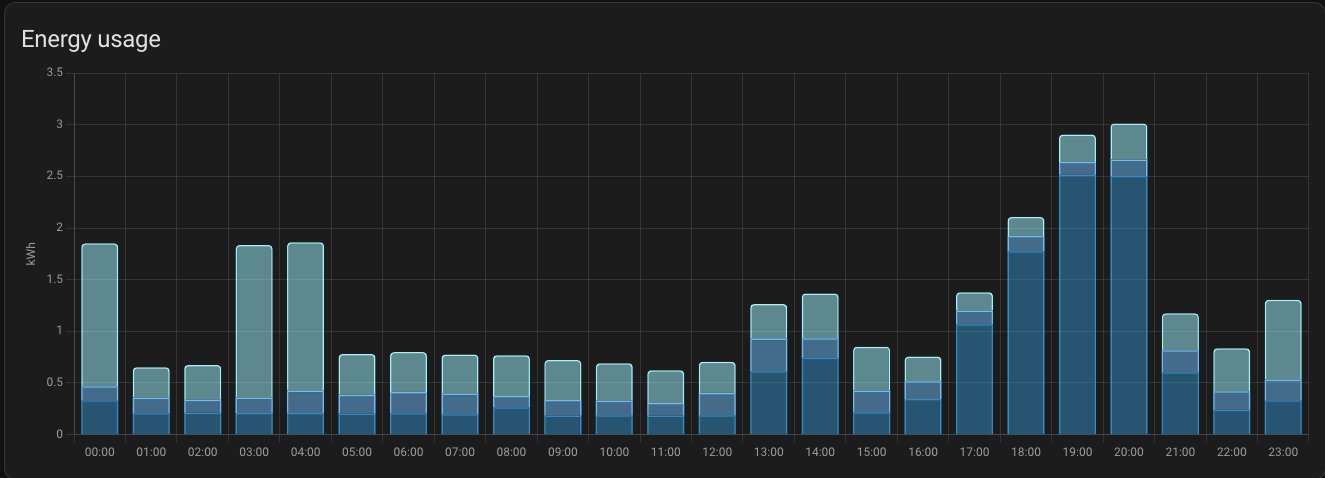Image resolution: width=1325 pixels, height=478 pixels.
Task: Click the teal top of the 11:00 bar
Action: (665, 387)
